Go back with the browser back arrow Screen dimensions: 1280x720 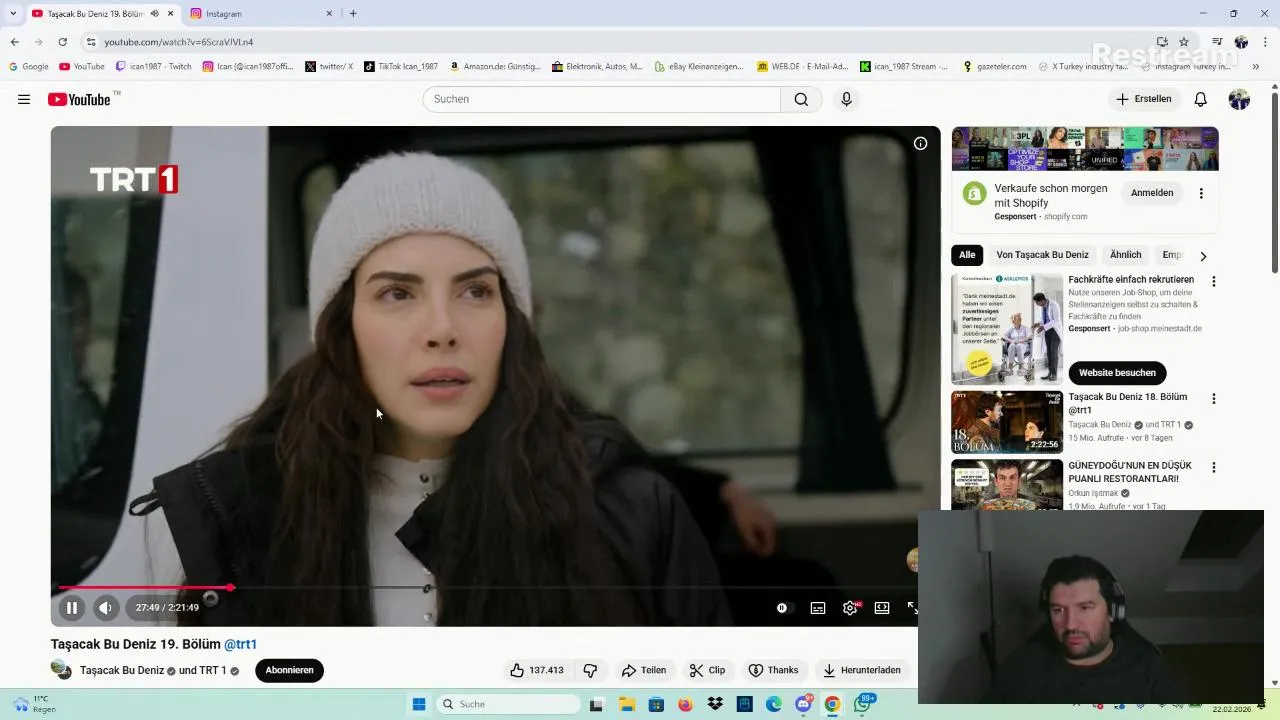pos(14,42)
